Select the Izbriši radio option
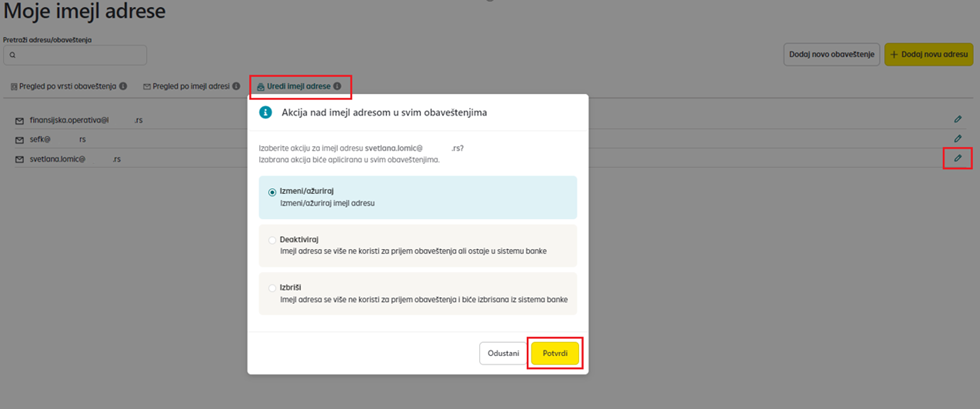Image resolution: width=980 pixels, height=409 pixels. 272,288
